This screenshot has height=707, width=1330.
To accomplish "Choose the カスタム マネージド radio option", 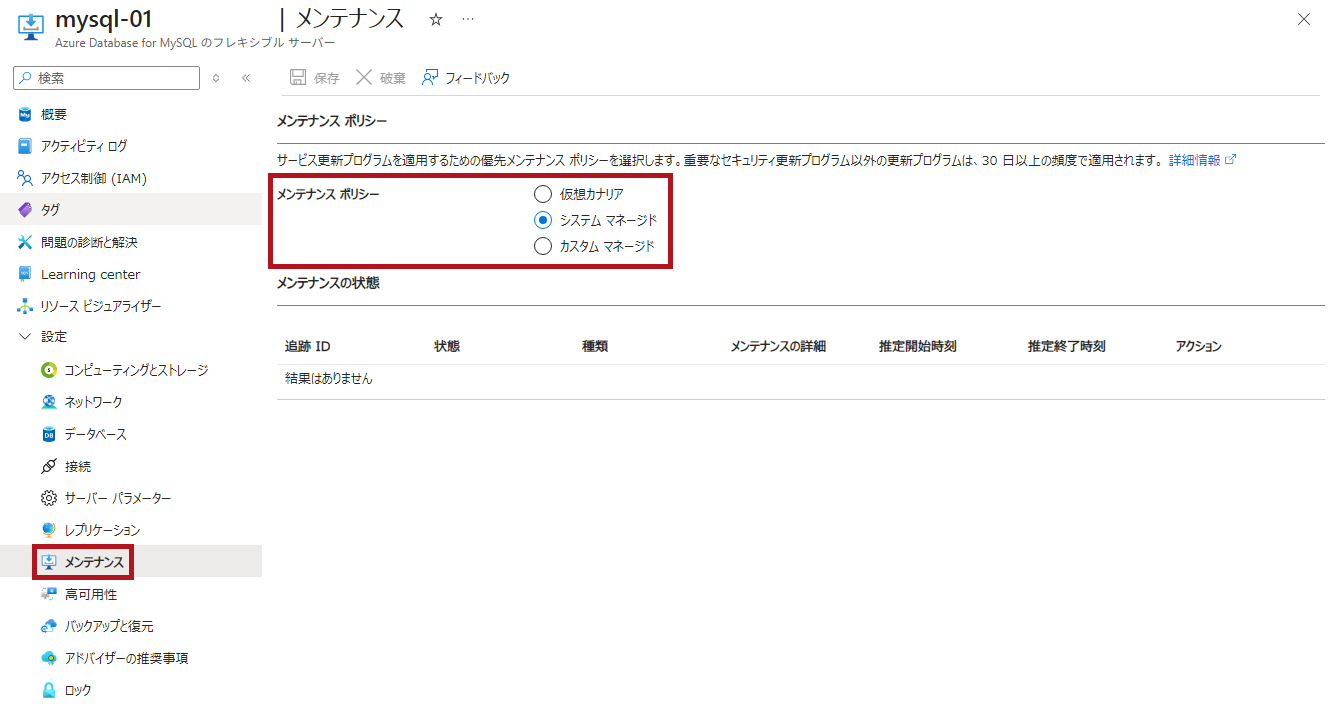I will (543, 246).
